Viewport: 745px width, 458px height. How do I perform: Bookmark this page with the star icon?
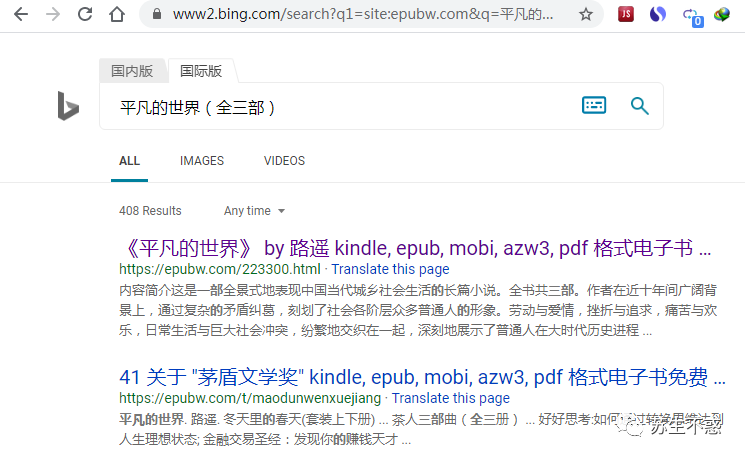(585, 14)
